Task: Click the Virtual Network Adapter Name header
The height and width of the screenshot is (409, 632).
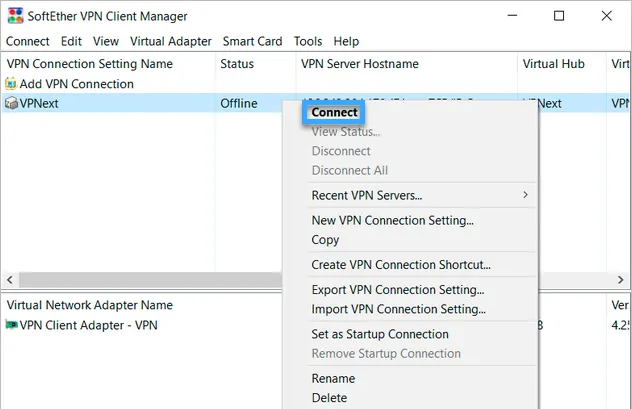Action: [x=89, y=305]
